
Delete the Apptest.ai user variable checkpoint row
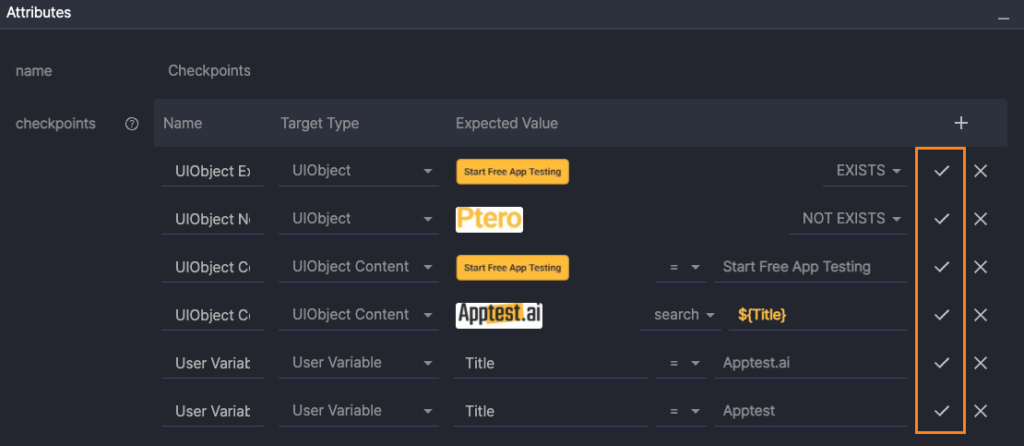pyautogui.click(x=980, y=363)
